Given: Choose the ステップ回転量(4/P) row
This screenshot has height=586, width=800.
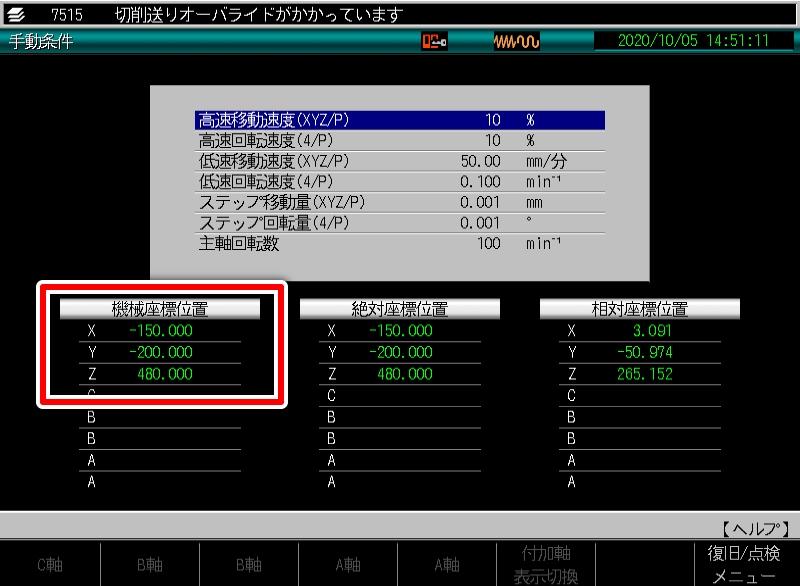Looking at the screenshot, I should 400,223.
